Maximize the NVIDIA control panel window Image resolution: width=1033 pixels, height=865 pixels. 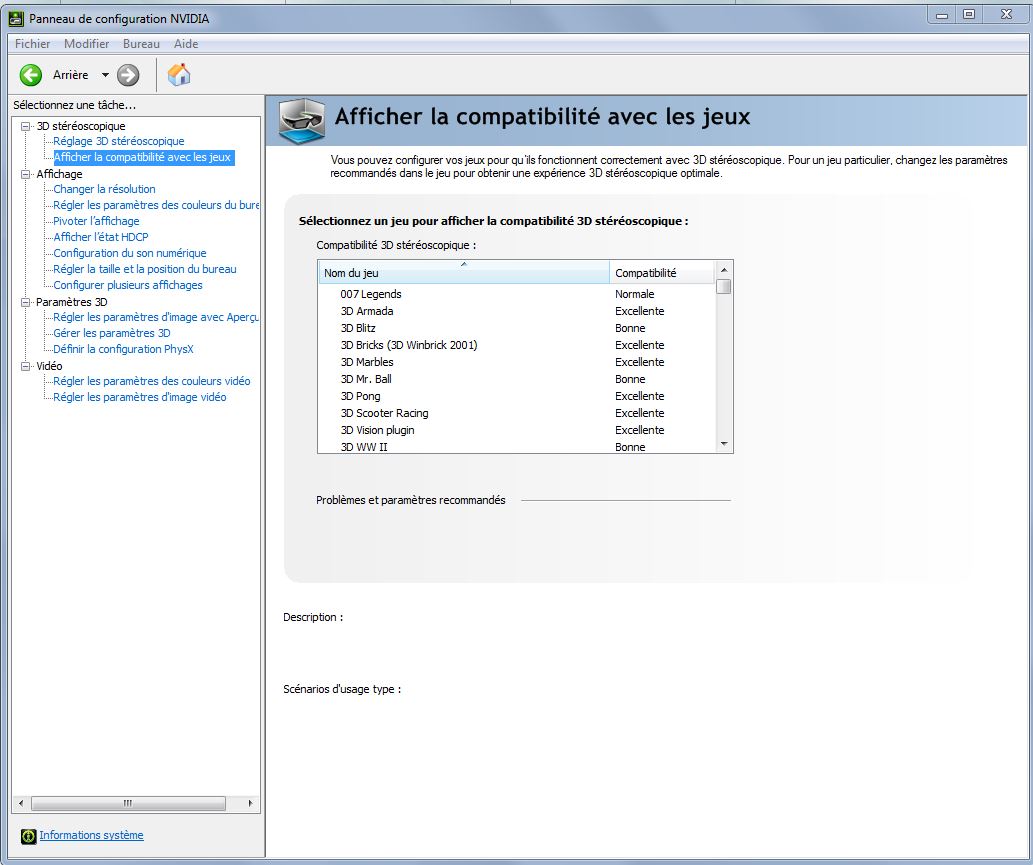click(969, 14)
